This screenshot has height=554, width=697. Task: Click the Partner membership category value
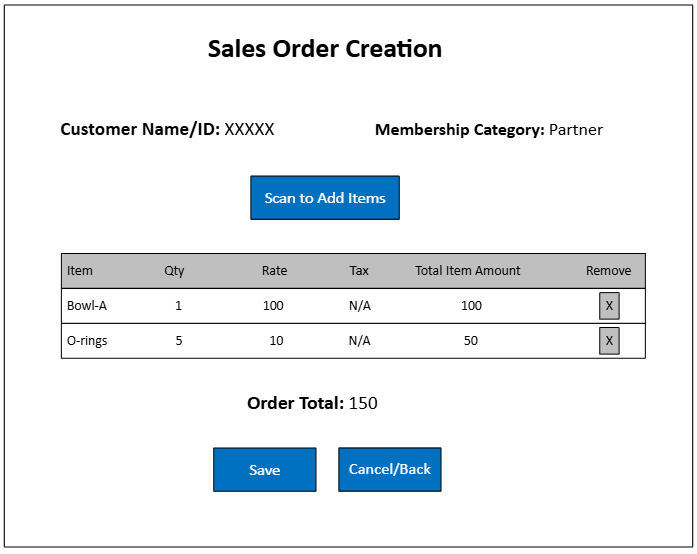(x=576, y=130)
